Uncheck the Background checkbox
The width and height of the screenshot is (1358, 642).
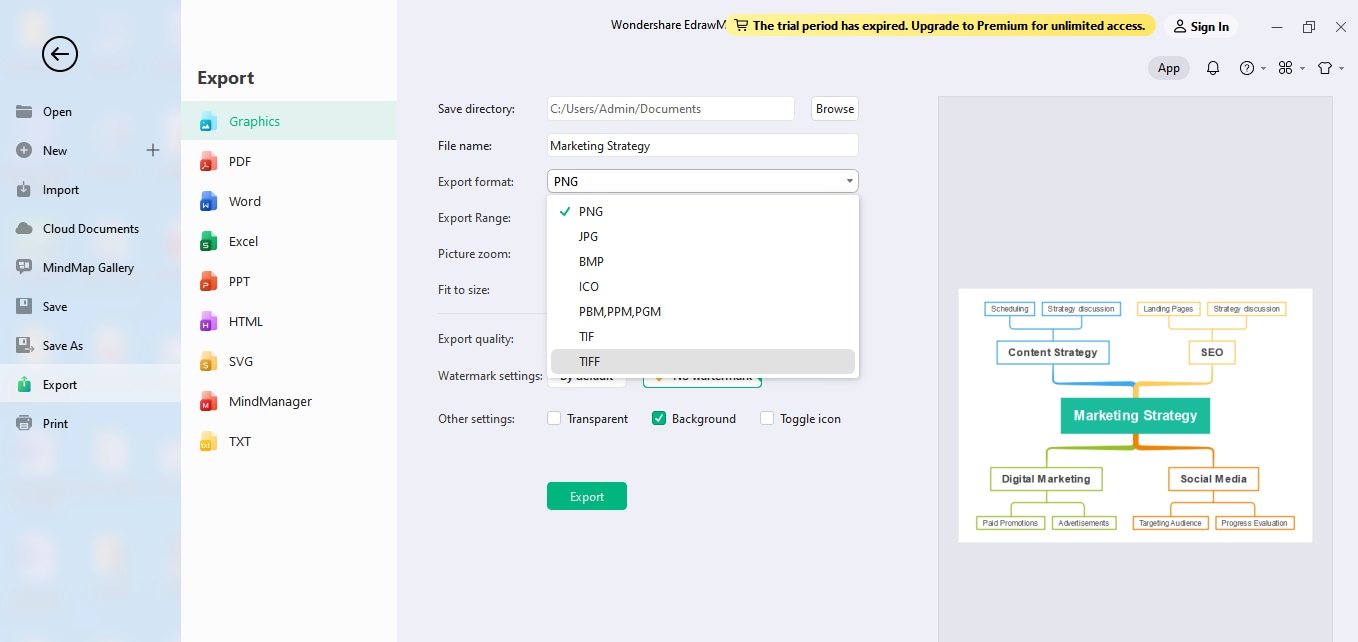click(x=659, y=419)
